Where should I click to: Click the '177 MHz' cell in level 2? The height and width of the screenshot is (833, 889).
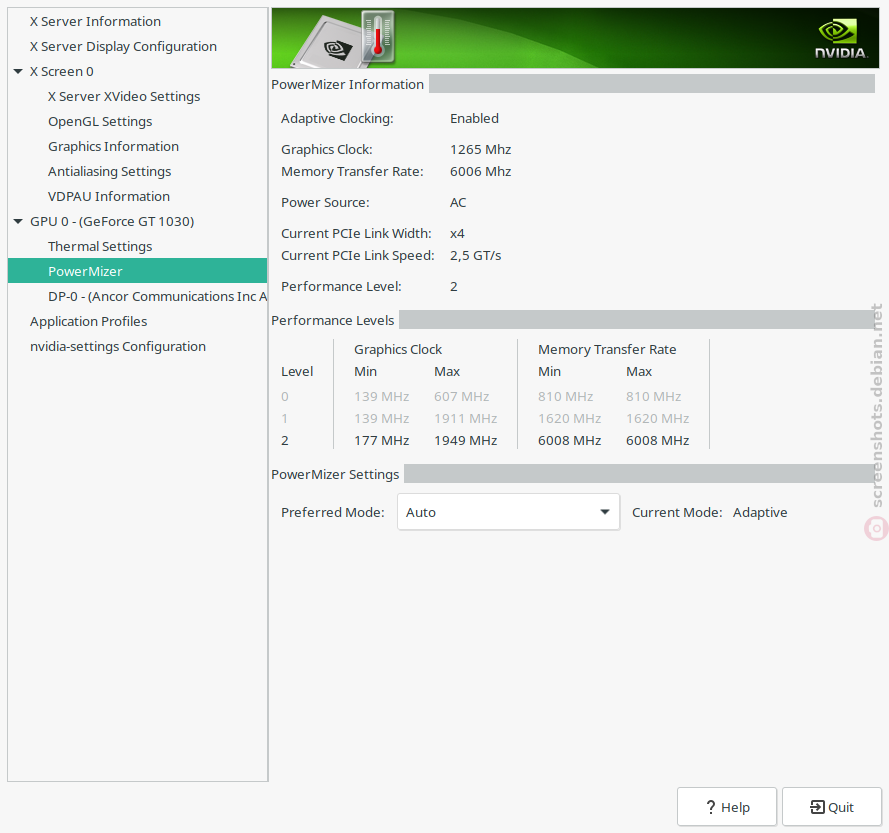(x=382, y=441)
